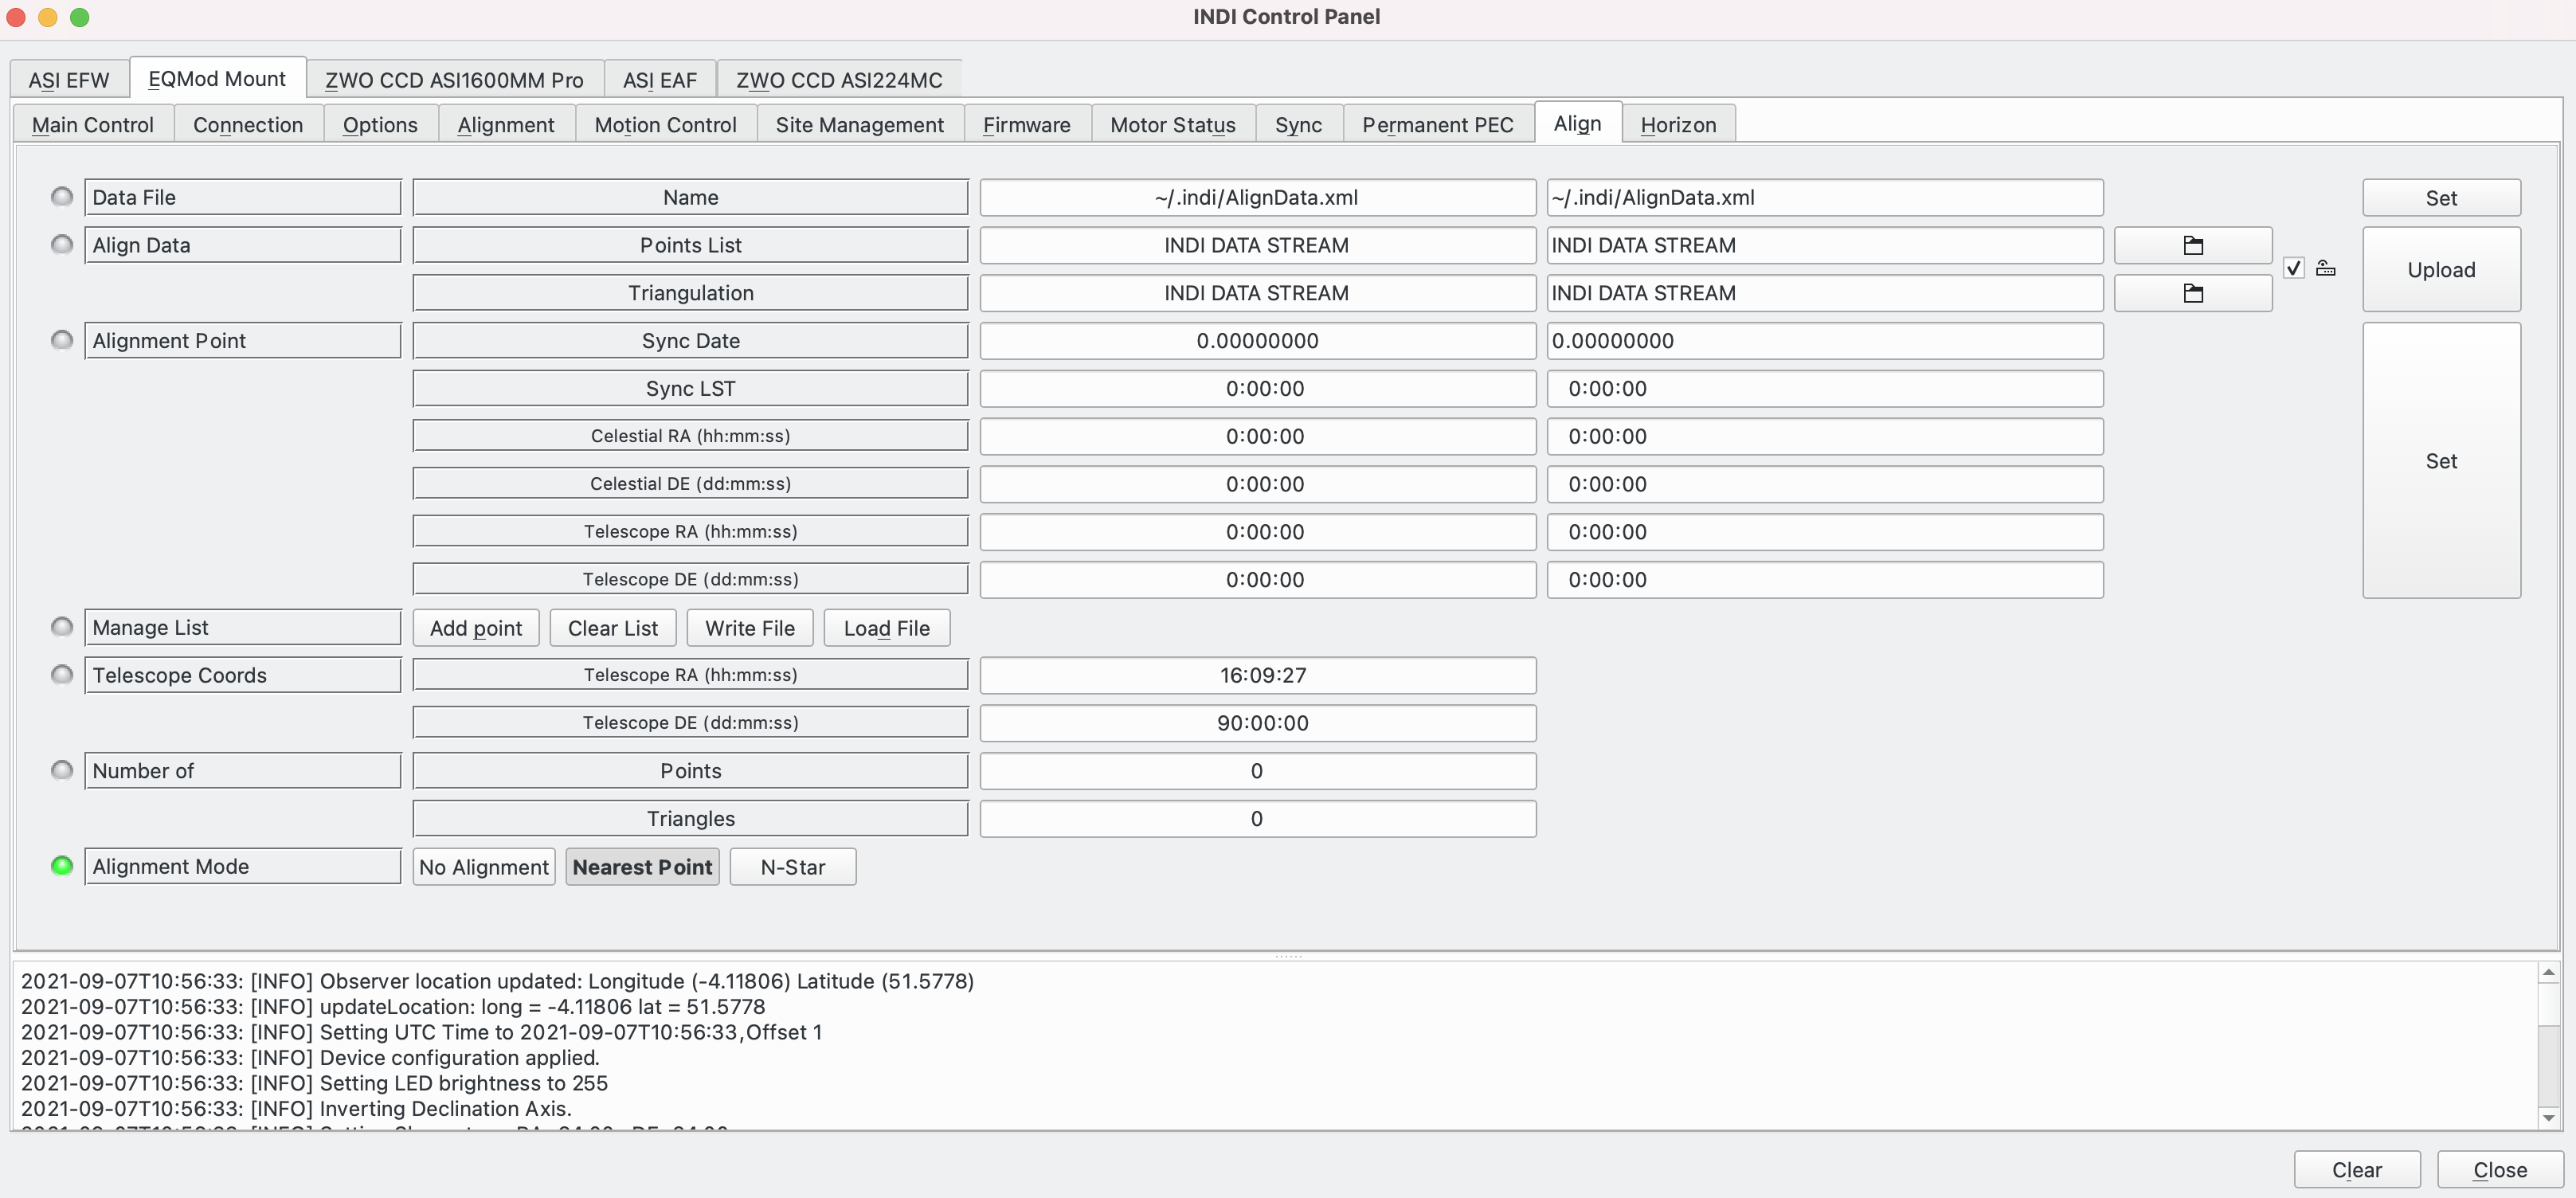Click the Alignment Point status light

pyautogui.click(x=62, y=340)
